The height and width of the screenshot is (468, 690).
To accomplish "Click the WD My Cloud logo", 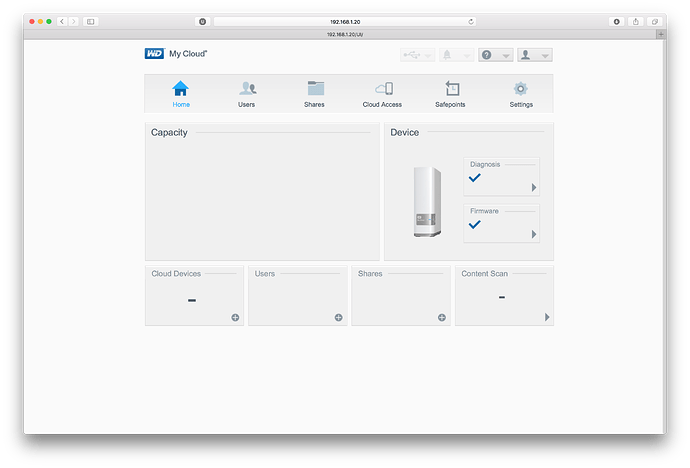I will click(x=176, y=54).
